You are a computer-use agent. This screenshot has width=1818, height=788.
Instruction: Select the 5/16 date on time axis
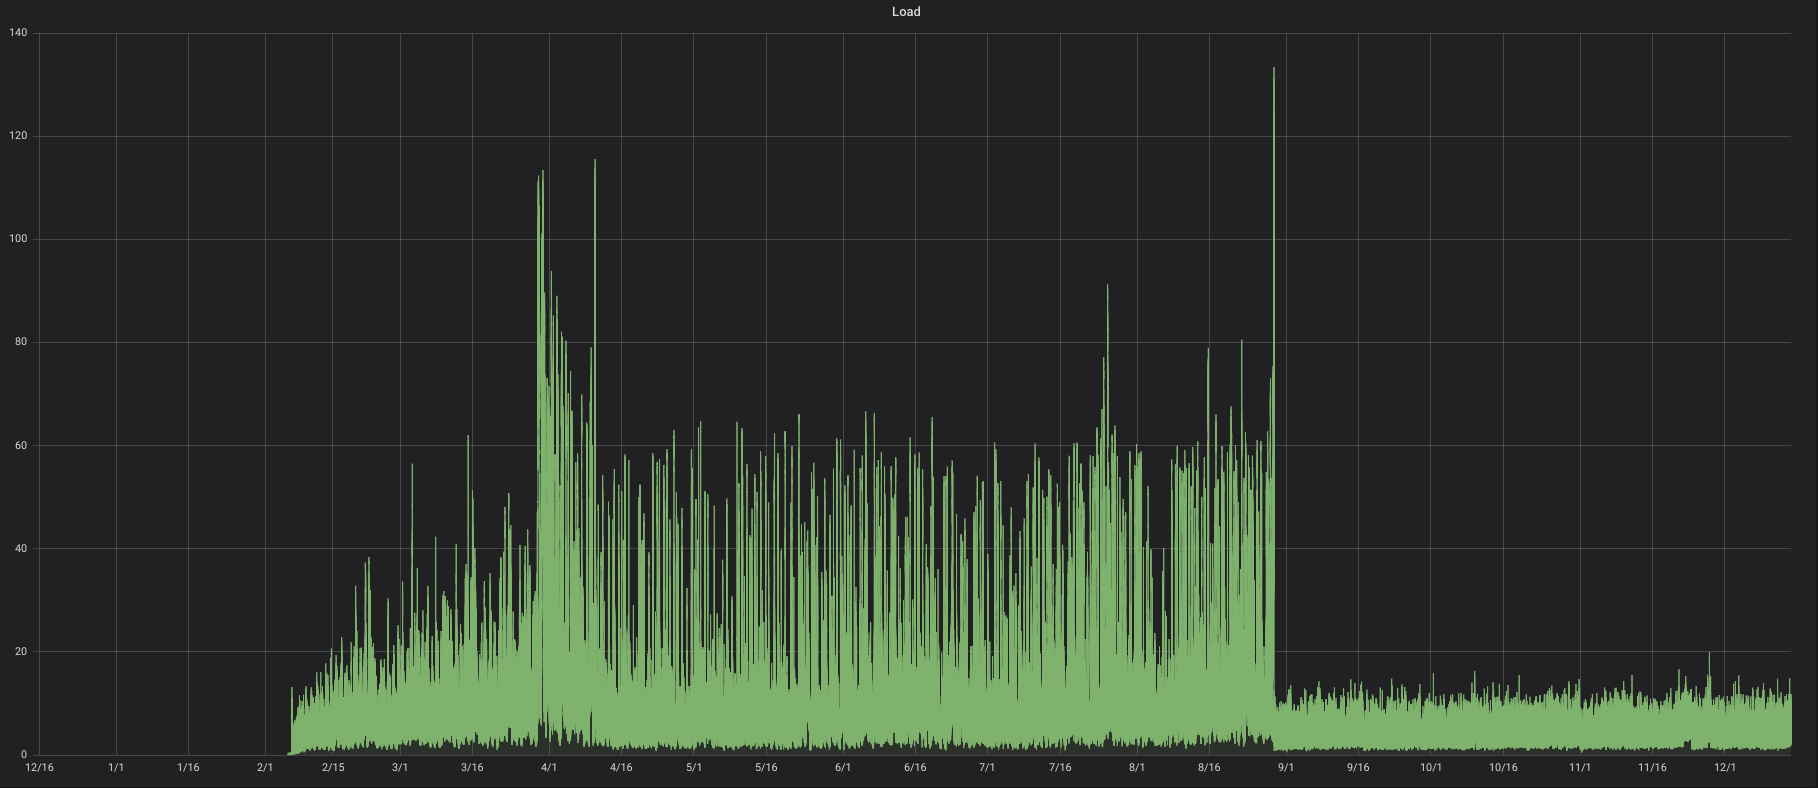tap(766, 768)
